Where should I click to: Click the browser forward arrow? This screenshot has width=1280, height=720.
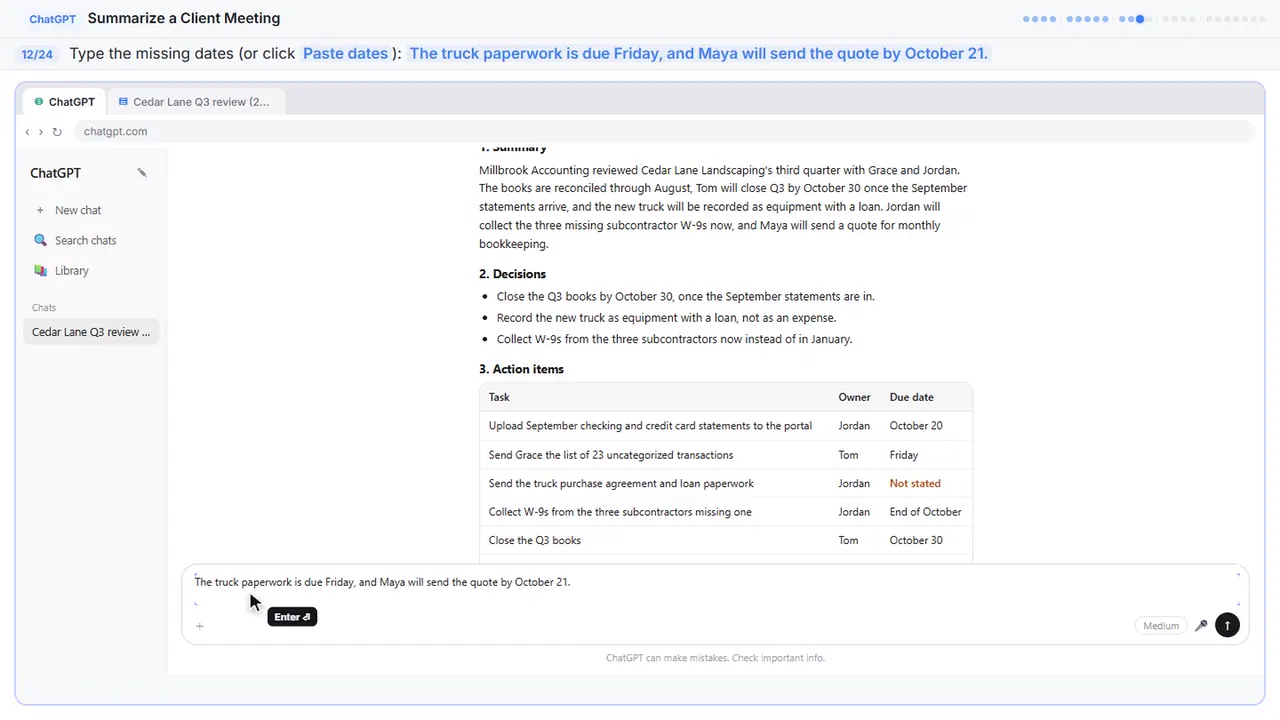[41, 132]
